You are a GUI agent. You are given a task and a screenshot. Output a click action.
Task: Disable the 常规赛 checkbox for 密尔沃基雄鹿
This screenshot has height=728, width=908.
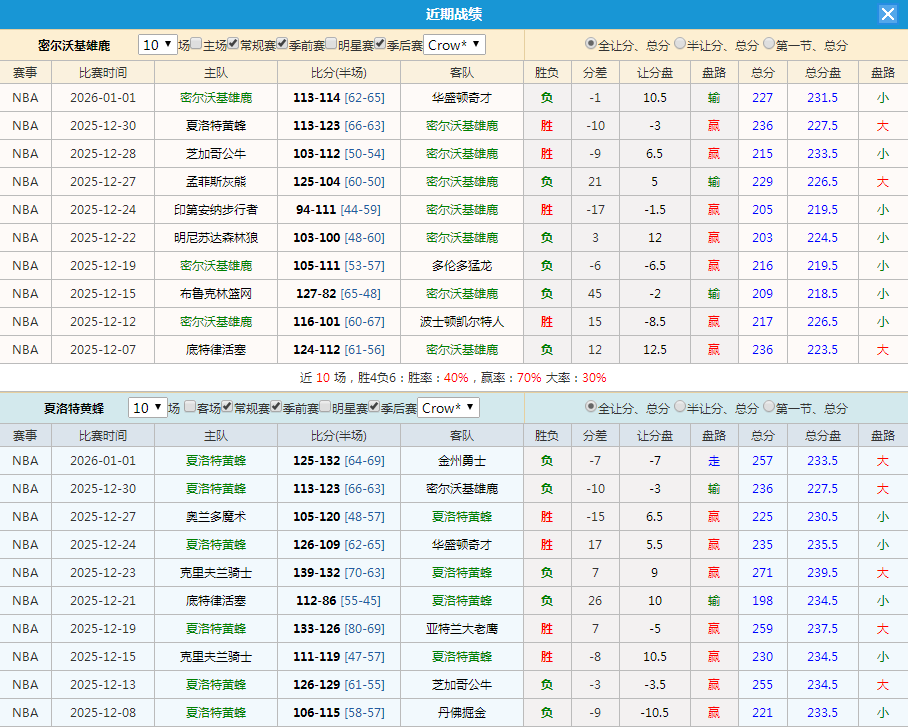(x=234, y=44)
